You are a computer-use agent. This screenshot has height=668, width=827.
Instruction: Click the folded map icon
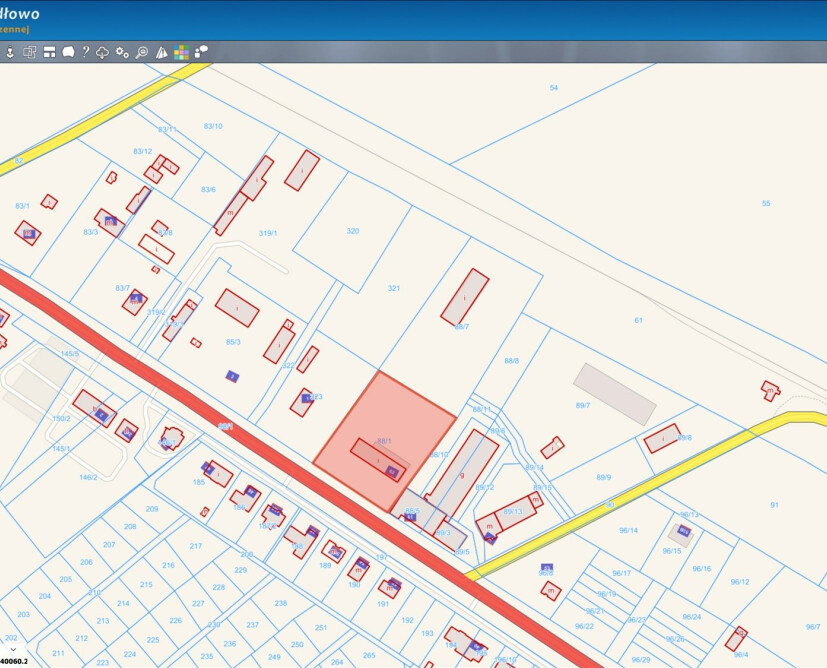pyautogui.click(x=162, y=52)
